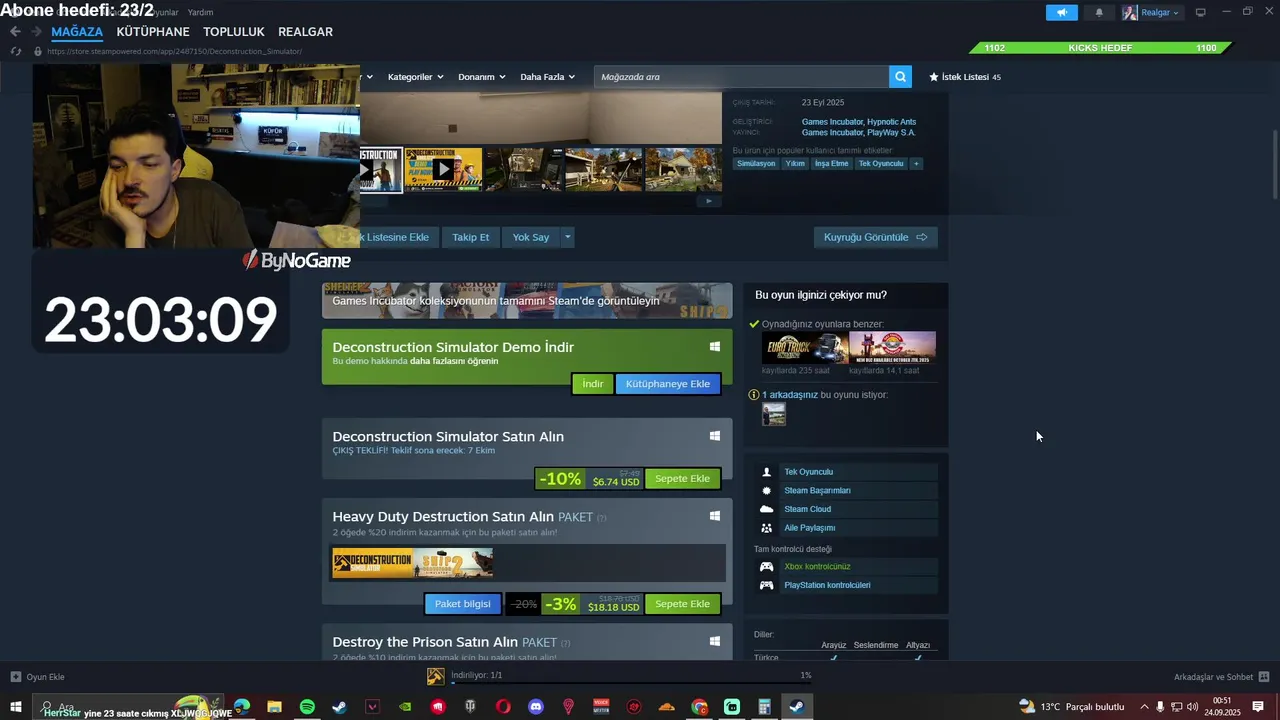Image resolution: width=1280 pixels, height=720 pixels.
Task: Click the magnifier search button in store
Action: [901, 77]
